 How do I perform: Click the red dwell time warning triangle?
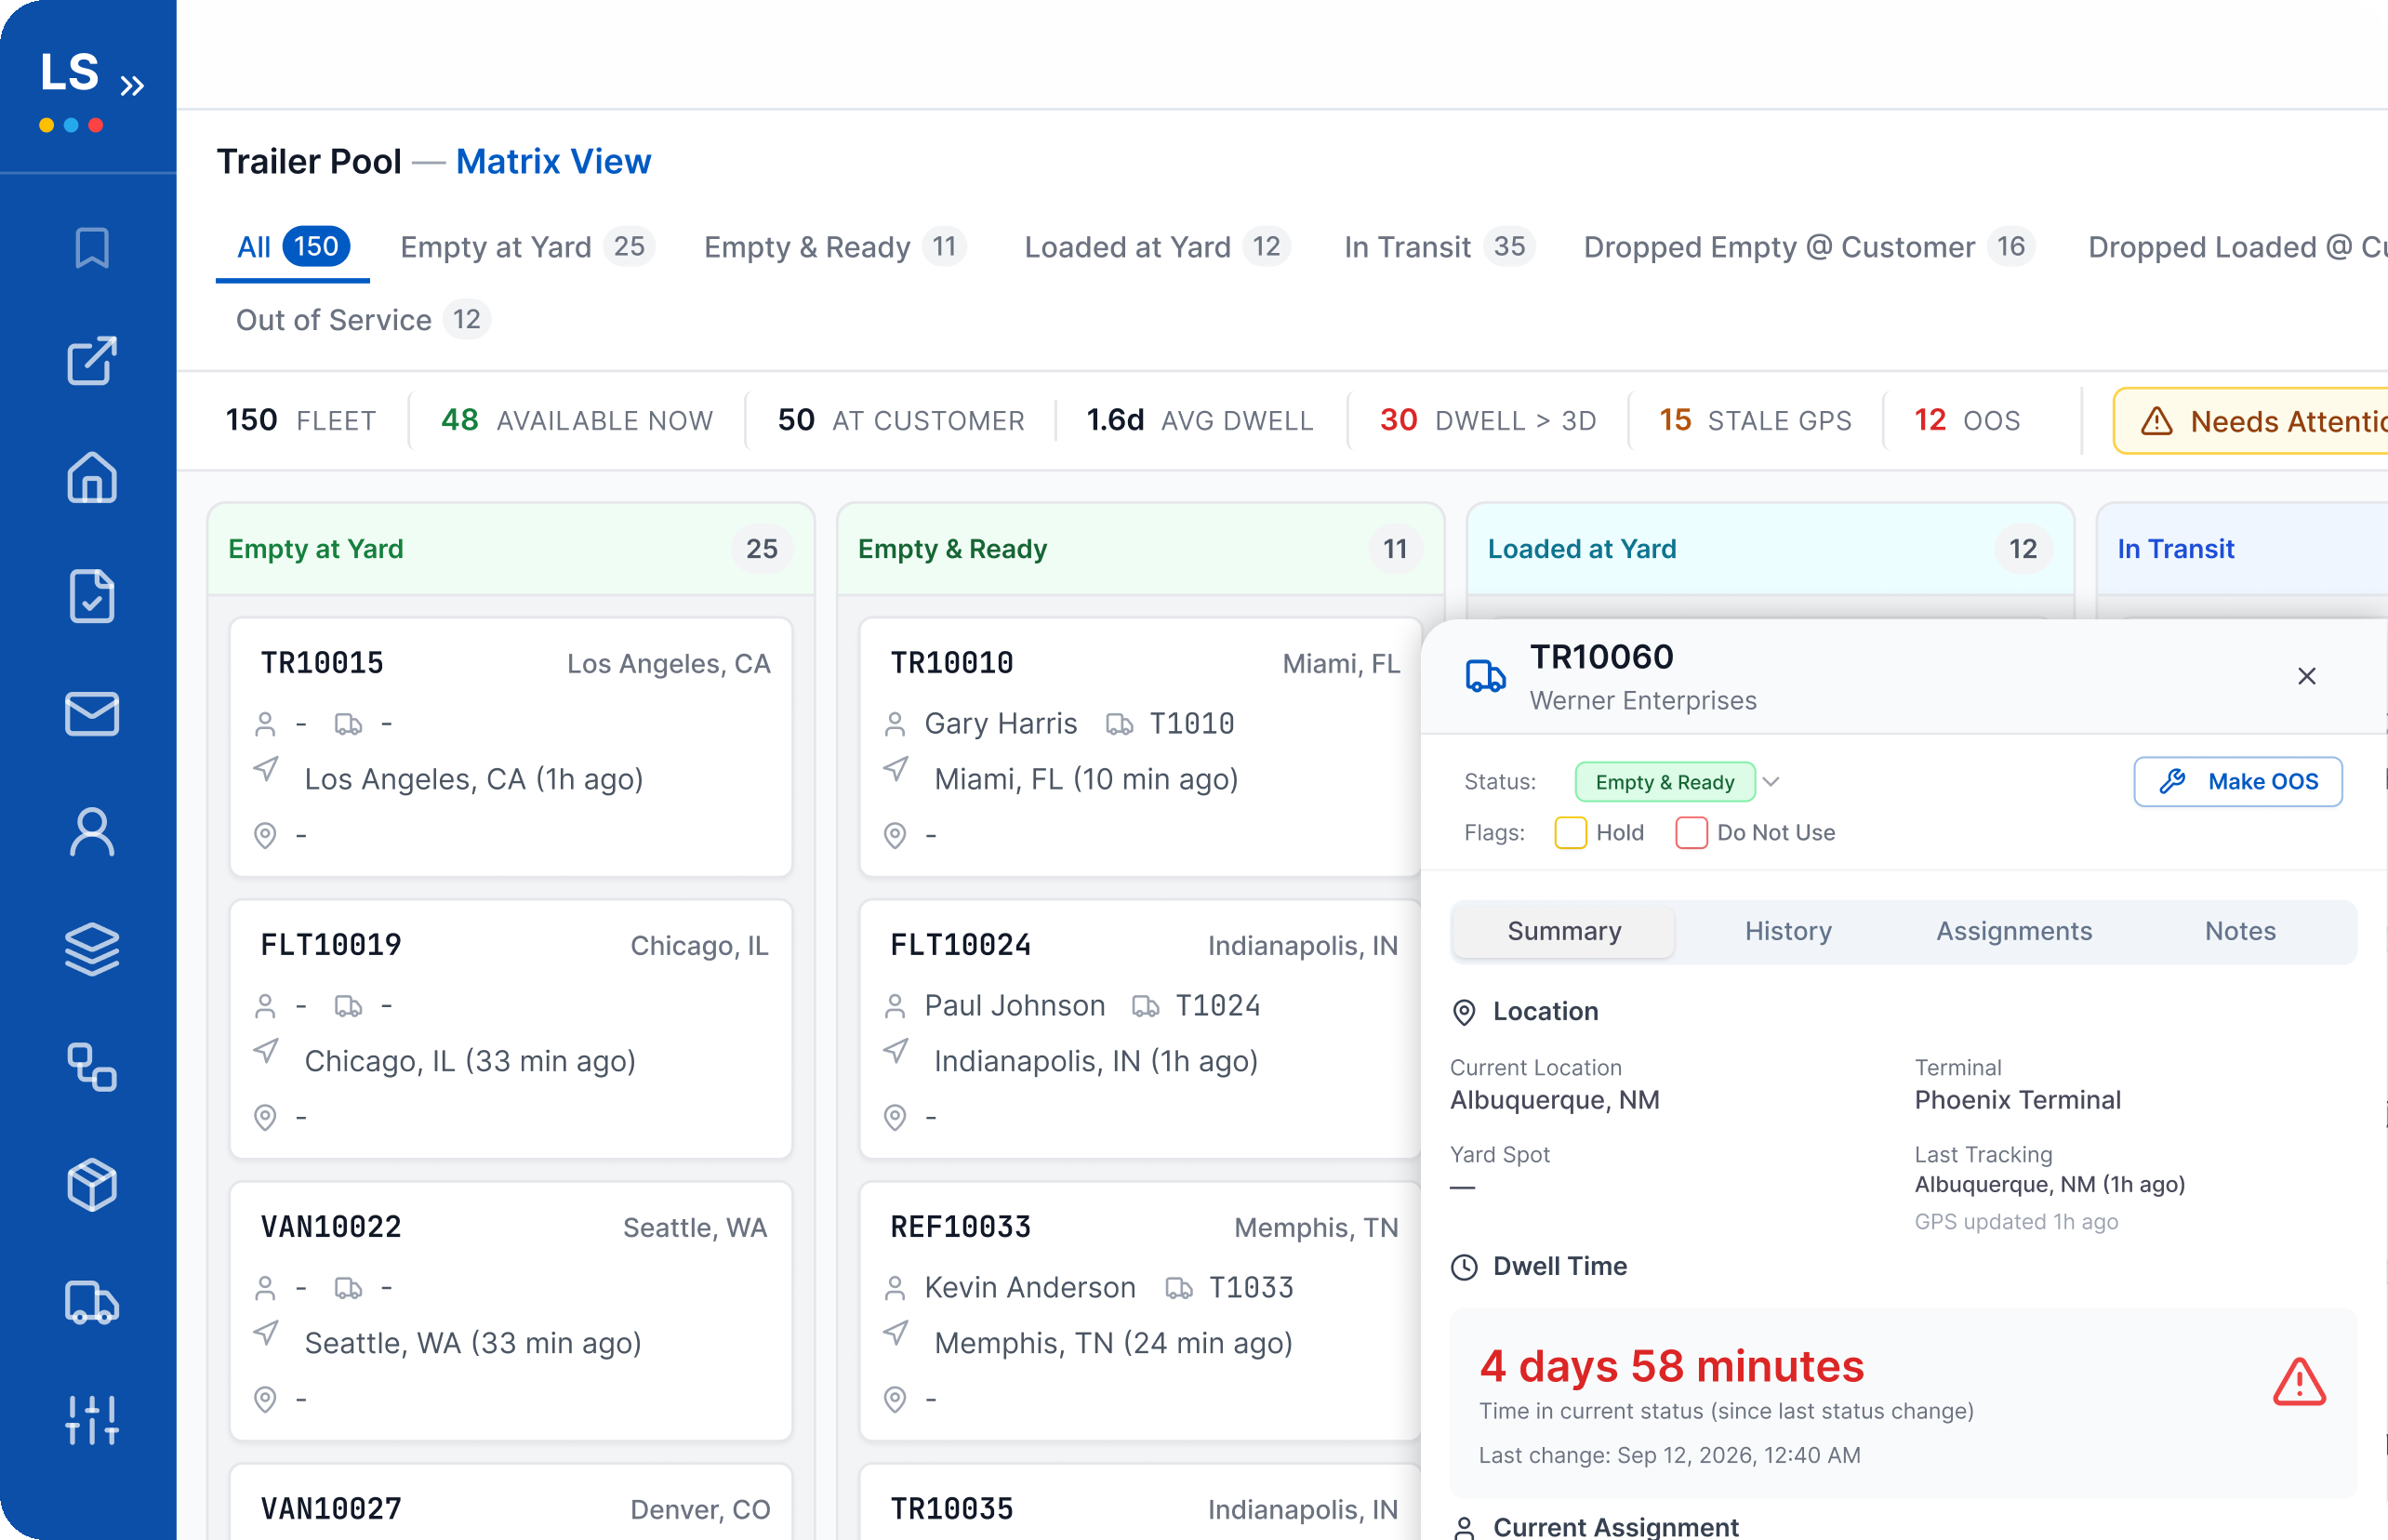(2299, 1382)
